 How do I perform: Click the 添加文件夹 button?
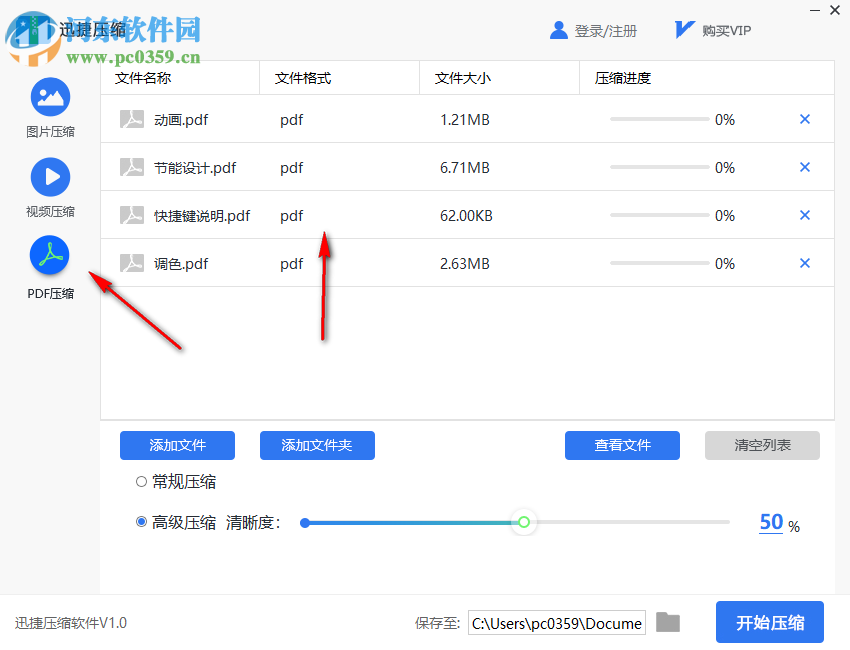317,445
